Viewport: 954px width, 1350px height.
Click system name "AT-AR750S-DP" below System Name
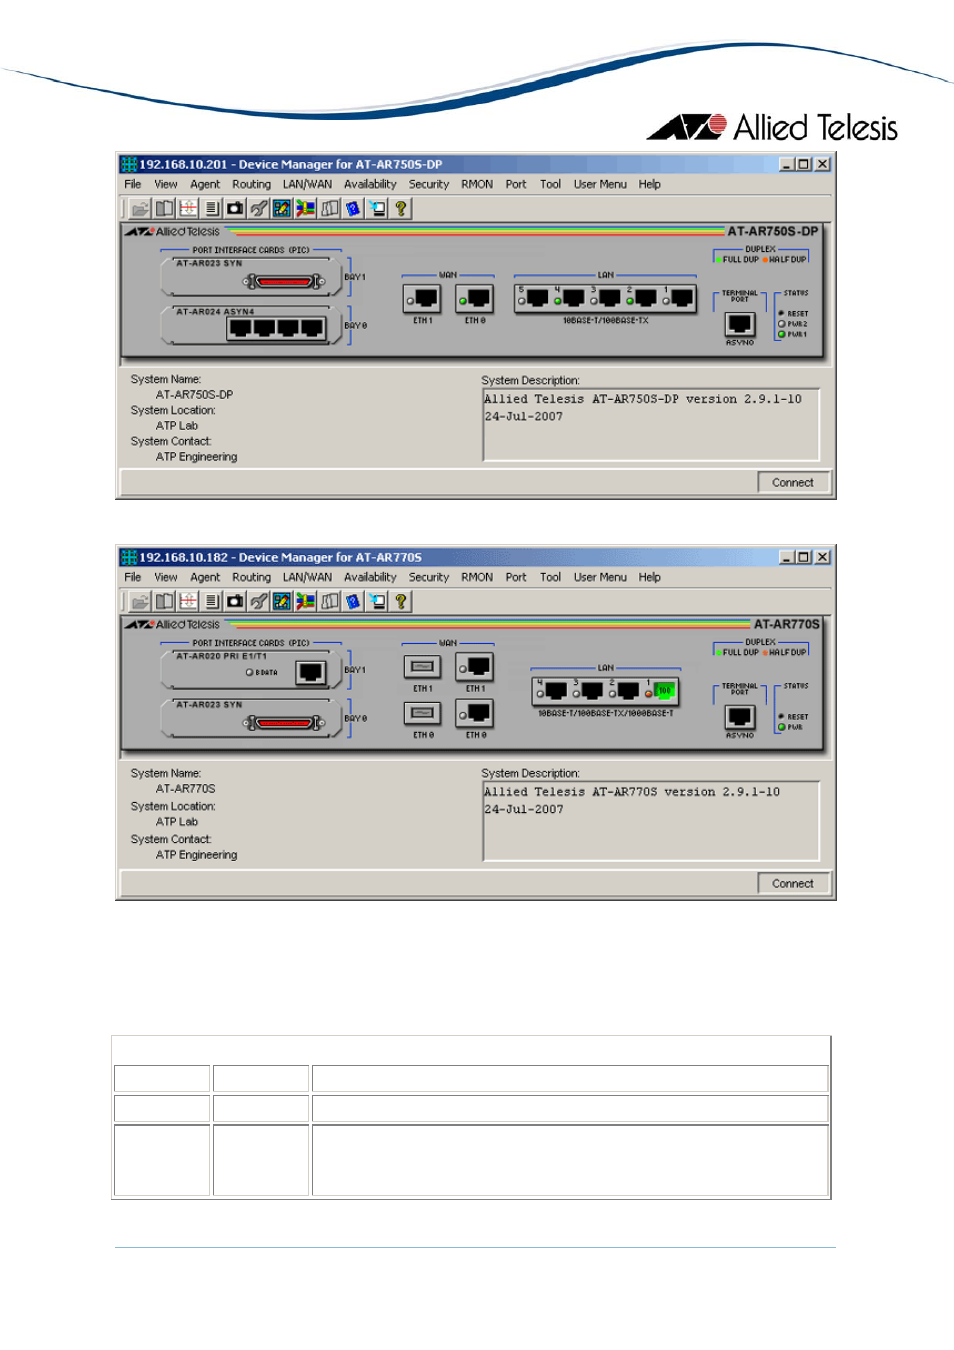(195, 395)
